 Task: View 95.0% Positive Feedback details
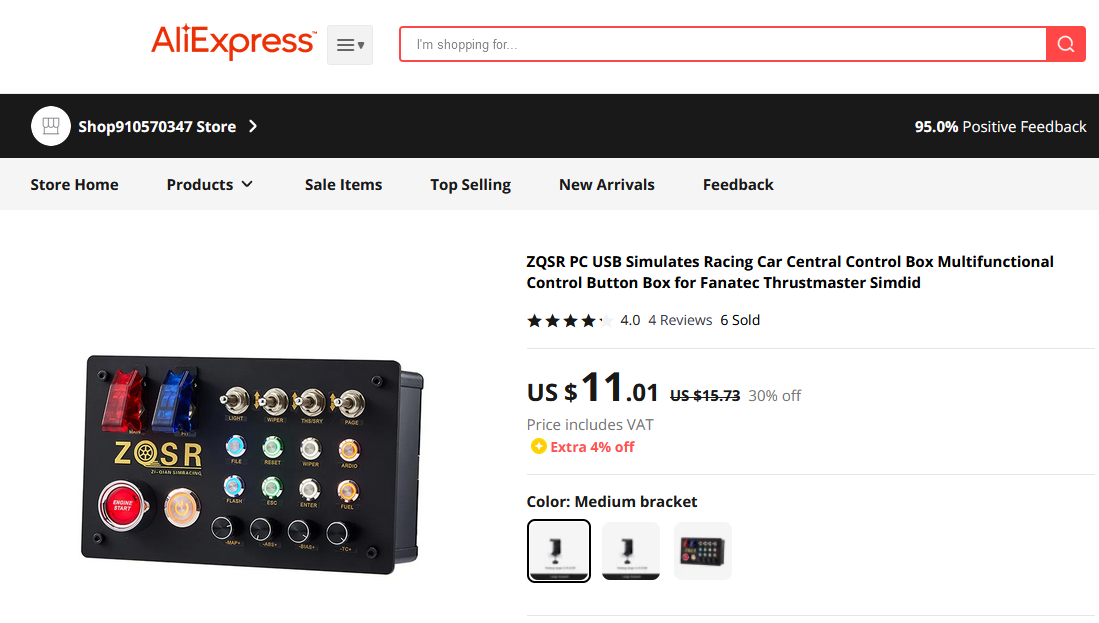pos(1000,127)
